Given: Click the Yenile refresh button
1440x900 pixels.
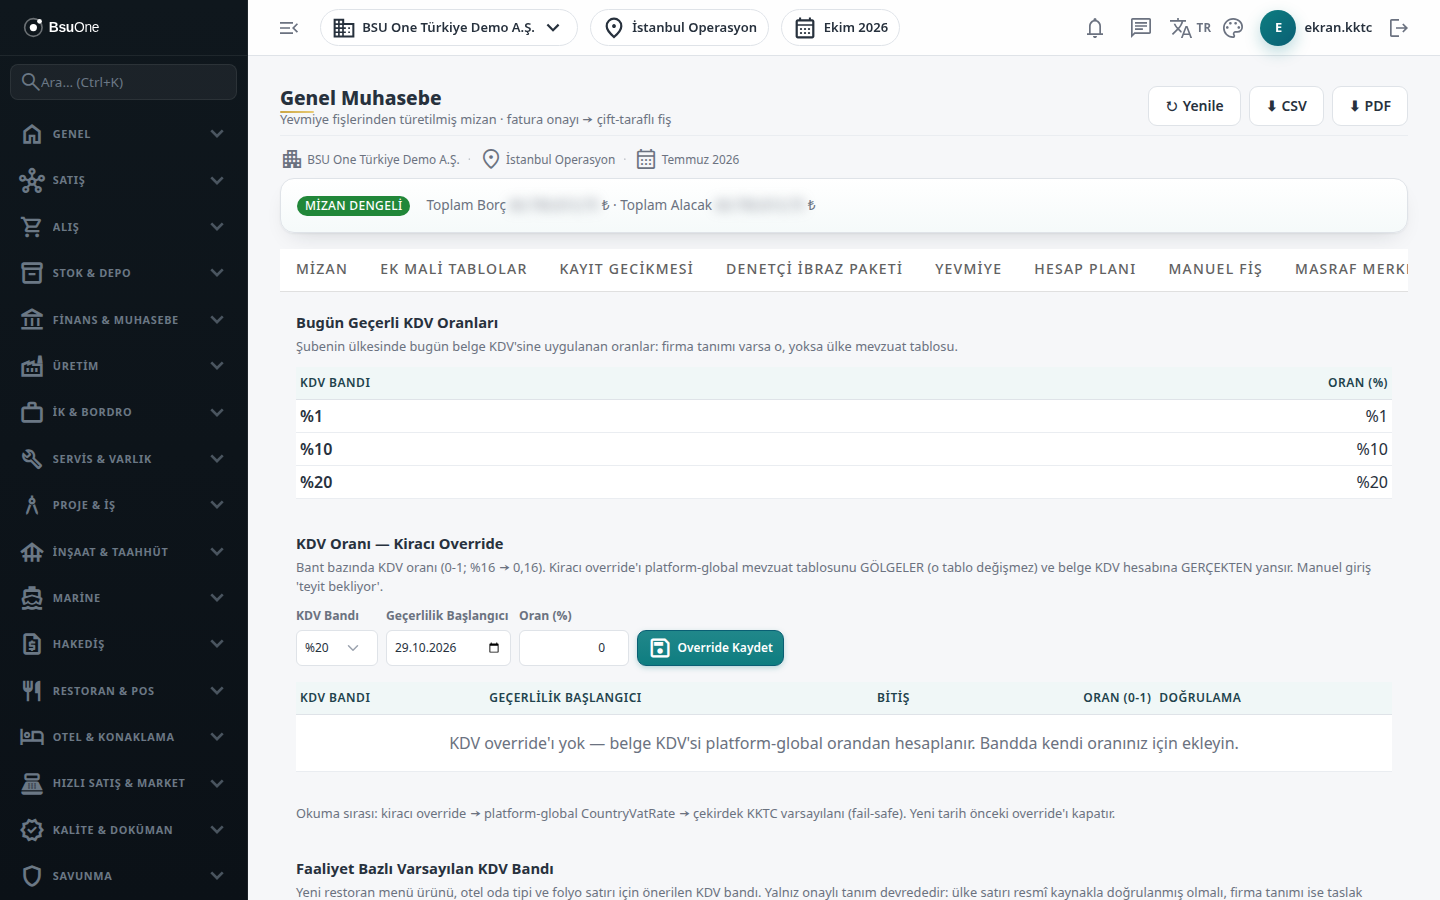Looking at the screenshot, I should pyautogui.click(x=1195, y=106).
